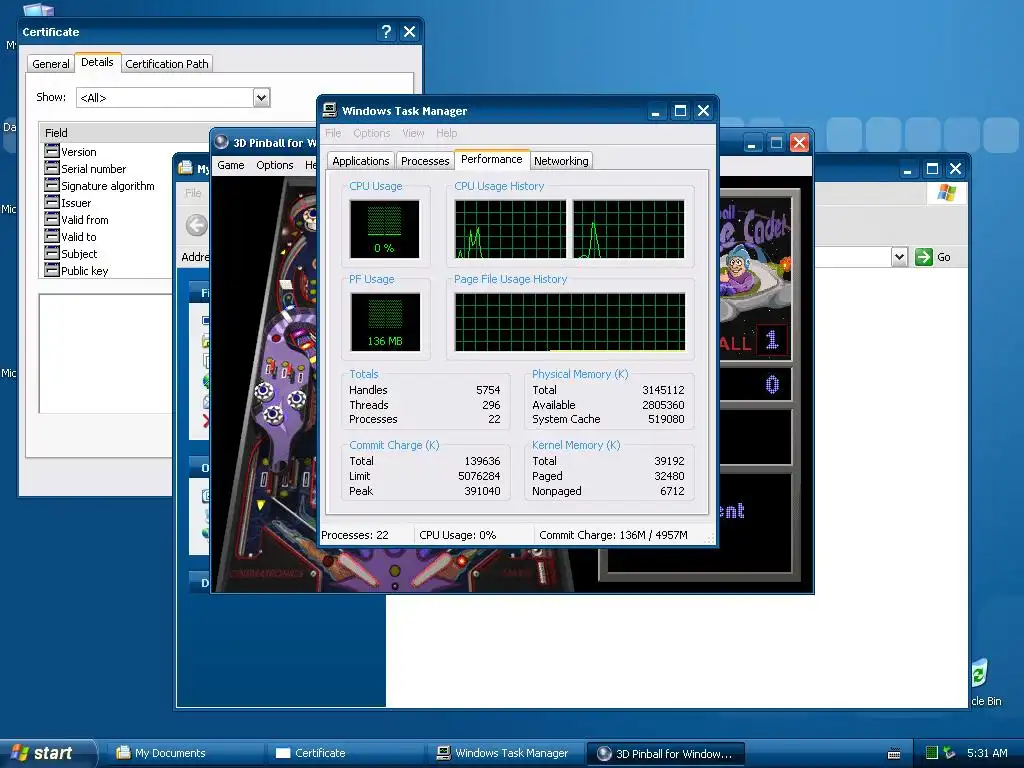Viewport: 1024px width, 768px height.
Task: Click Processes: 22 in status bar
Action: point(355,535)
